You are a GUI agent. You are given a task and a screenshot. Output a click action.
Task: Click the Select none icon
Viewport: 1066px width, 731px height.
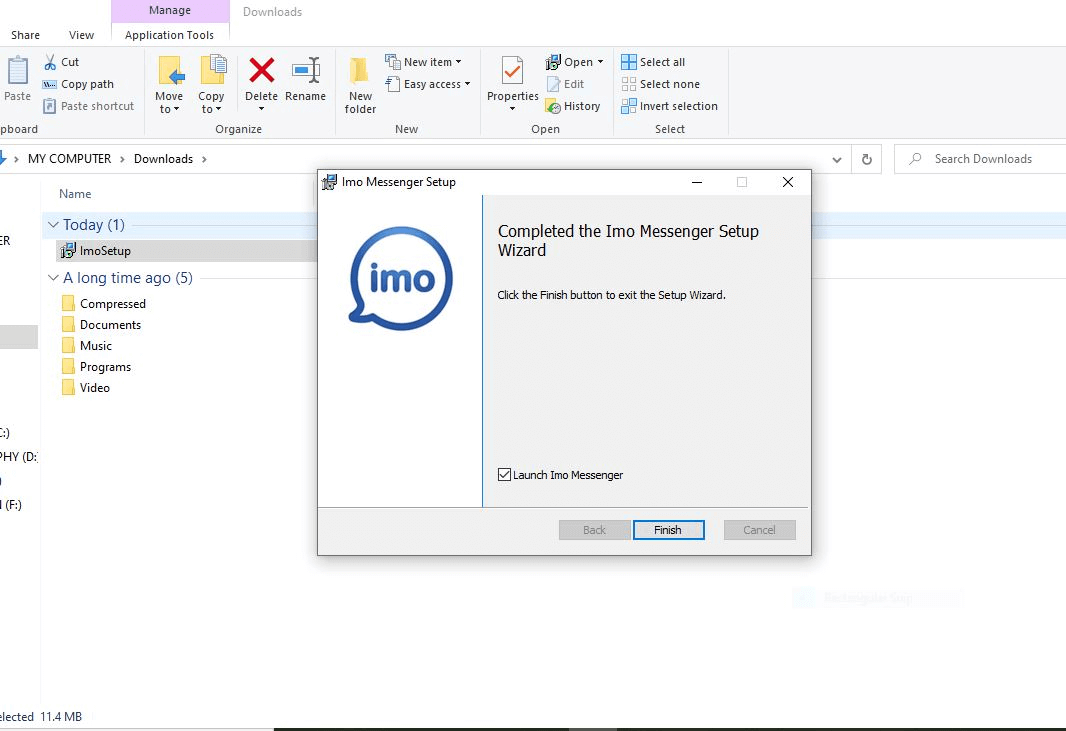[629, 84]
